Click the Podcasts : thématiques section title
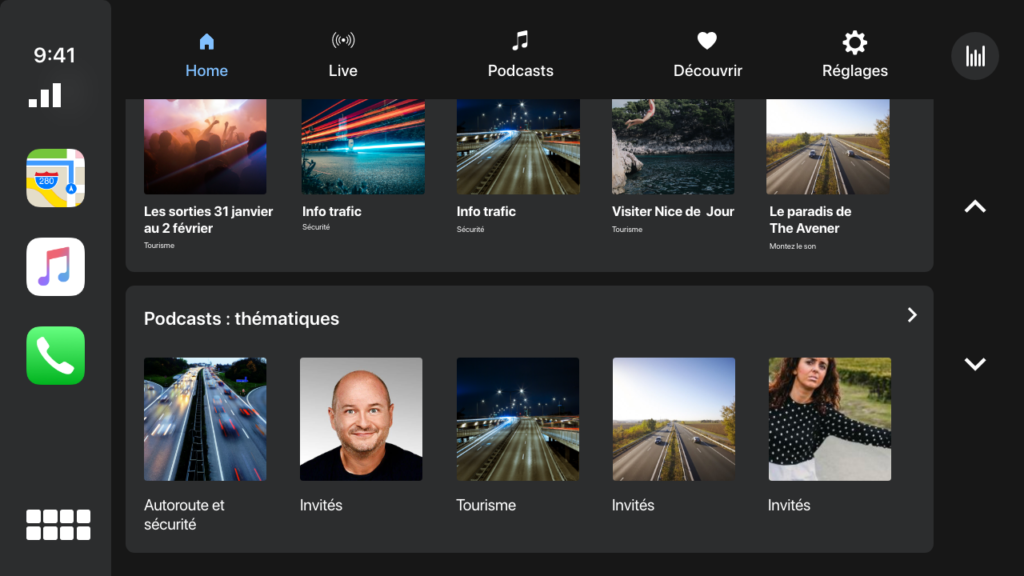This screenshot has width=1024, height=576. (x=241, y=319)
